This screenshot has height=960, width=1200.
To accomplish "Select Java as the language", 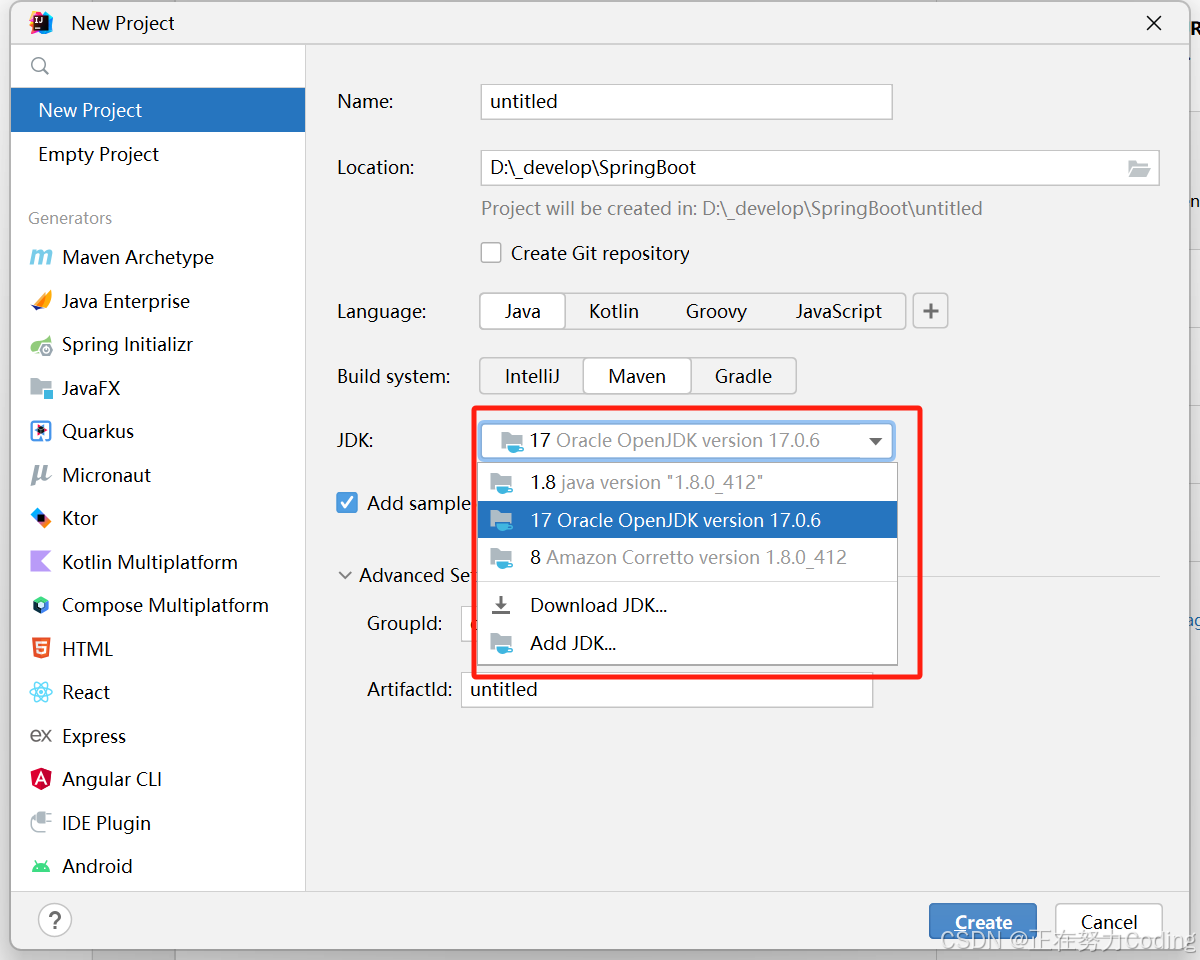I will [522, 311].
